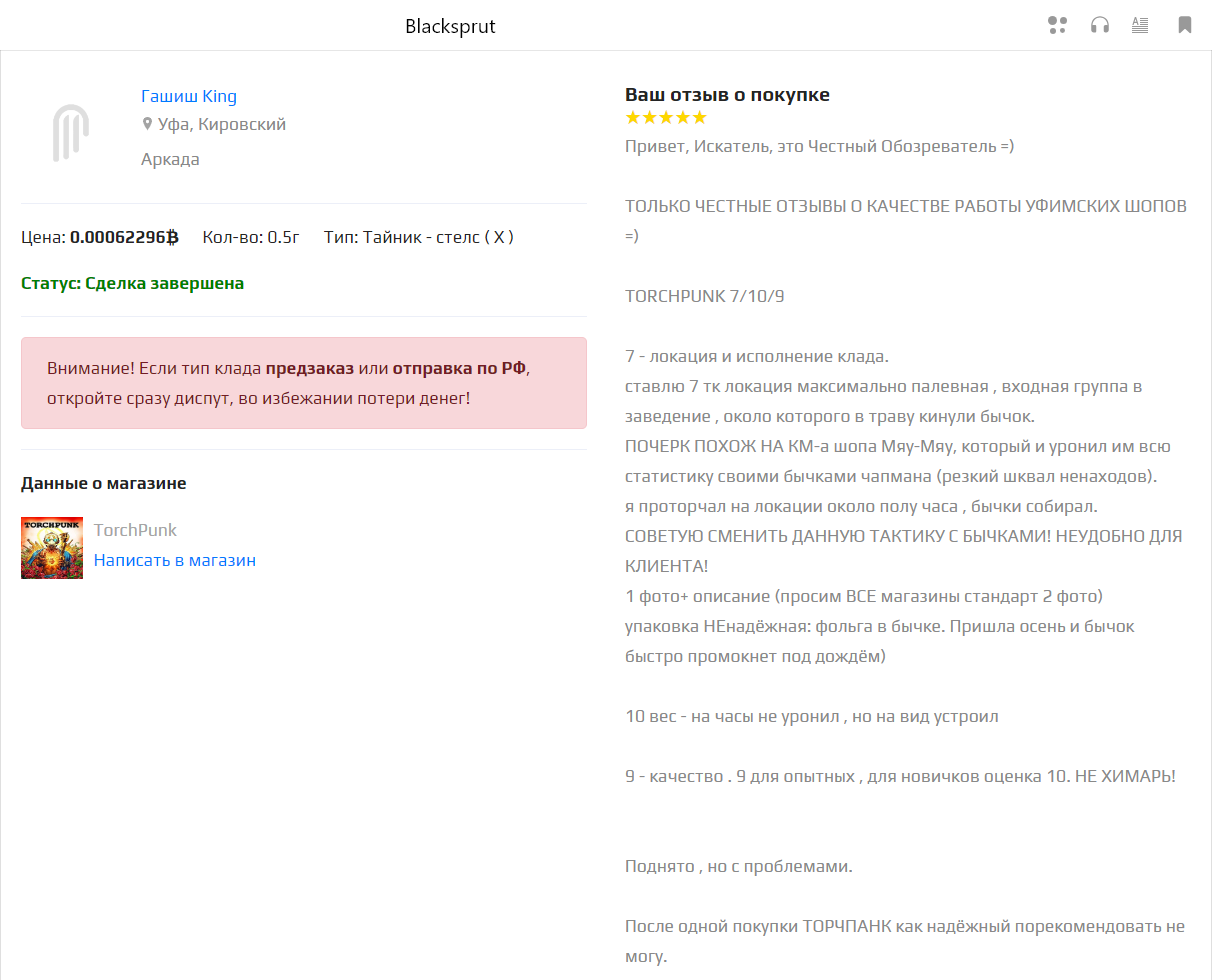Image resolution: width=1212 pixels, height=980 pixels.
Task: Click the bookmark icon in the header
Action: point(1185,25)
